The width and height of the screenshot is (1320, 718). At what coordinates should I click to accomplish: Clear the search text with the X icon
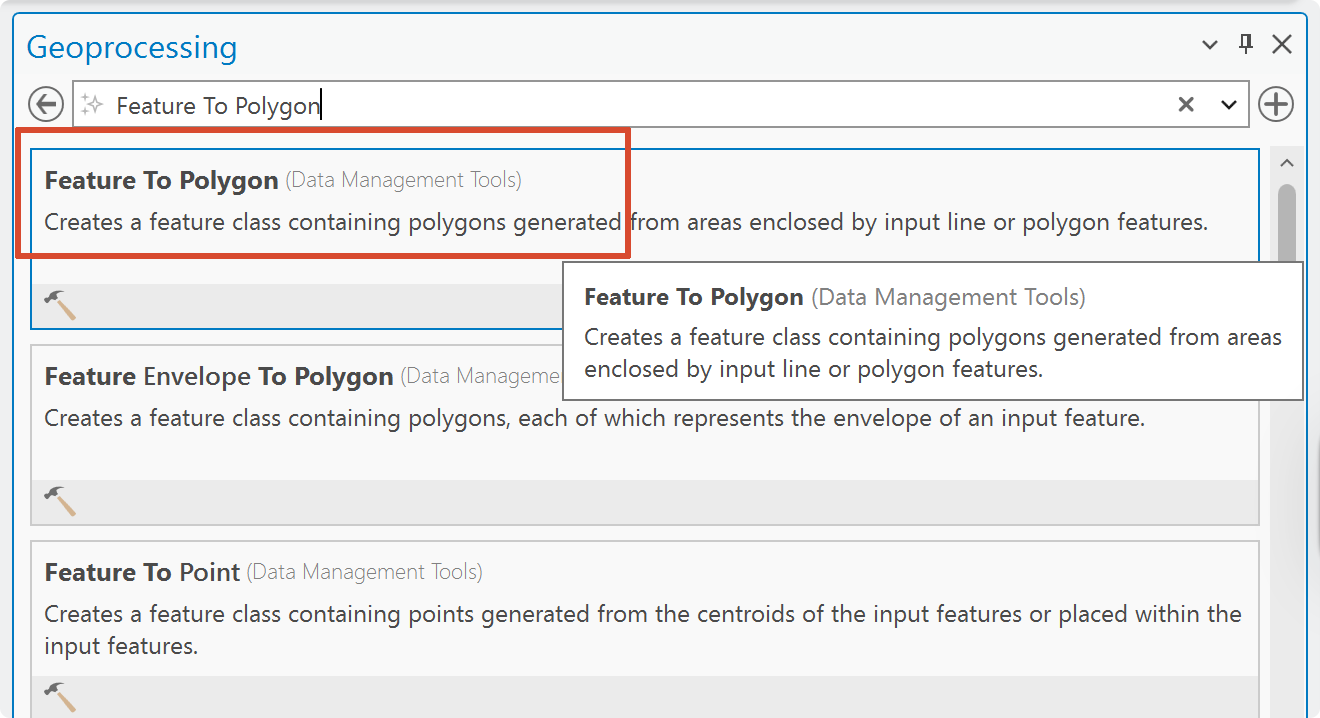pyautogui.click(x=1186, y=104)
